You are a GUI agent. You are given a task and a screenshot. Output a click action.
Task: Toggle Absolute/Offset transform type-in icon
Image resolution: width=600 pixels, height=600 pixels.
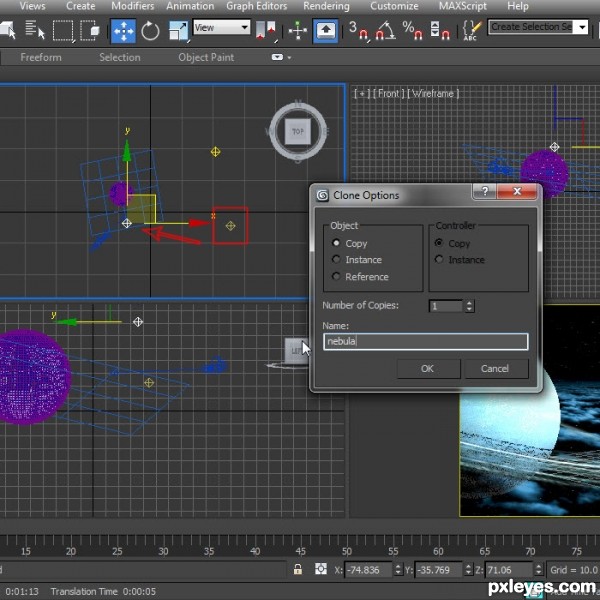pyautogui.click(x=321, y=569)
